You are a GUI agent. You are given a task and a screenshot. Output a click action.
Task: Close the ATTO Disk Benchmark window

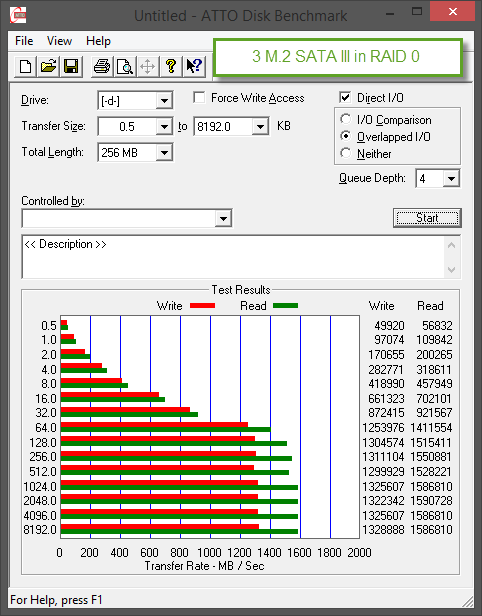coord(453,12)
